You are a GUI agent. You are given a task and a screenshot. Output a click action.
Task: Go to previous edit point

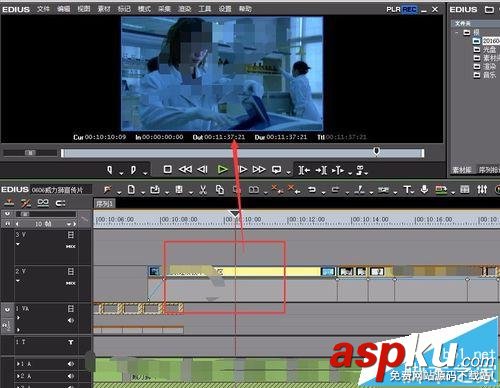tap(304, 170)
